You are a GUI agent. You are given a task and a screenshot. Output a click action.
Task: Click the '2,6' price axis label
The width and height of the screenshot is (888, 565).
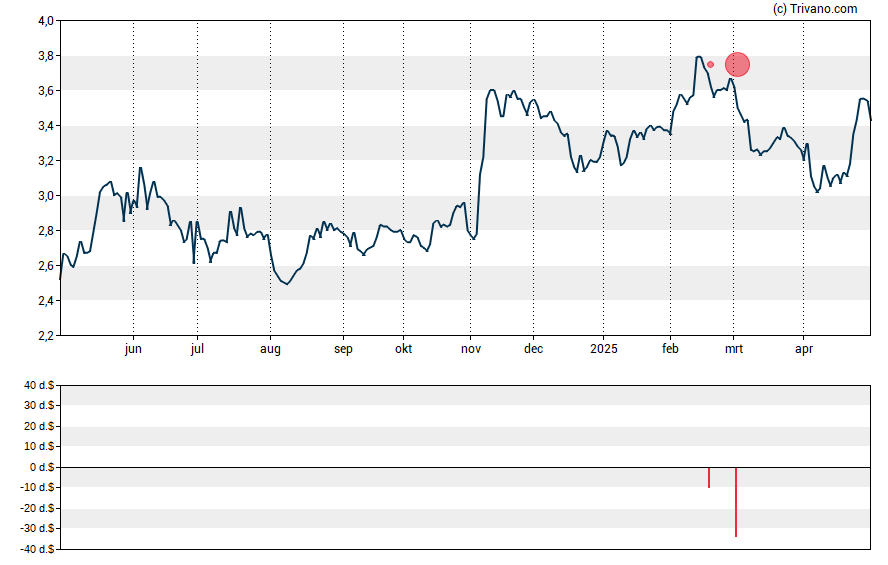point(46,266)
